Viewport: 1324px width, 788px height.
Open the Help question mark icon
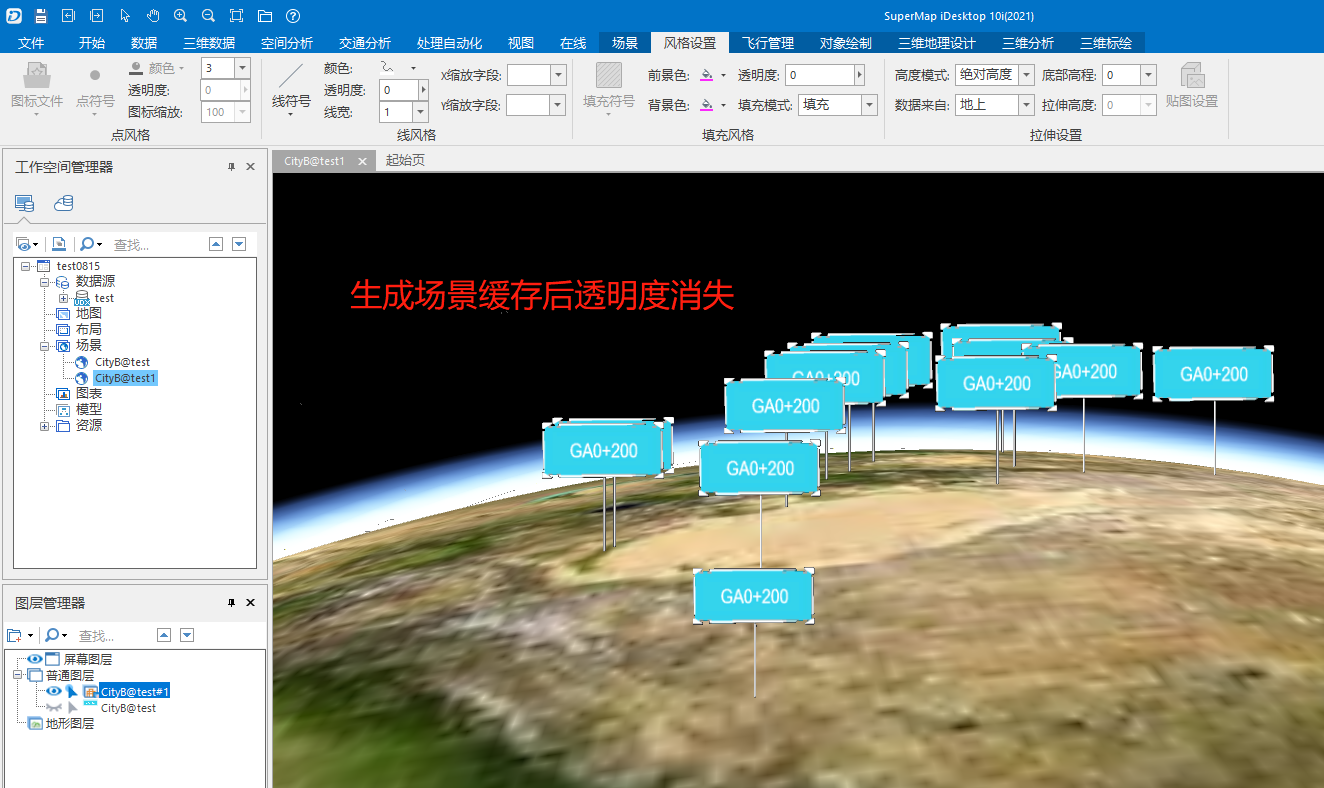click(292, 16)
